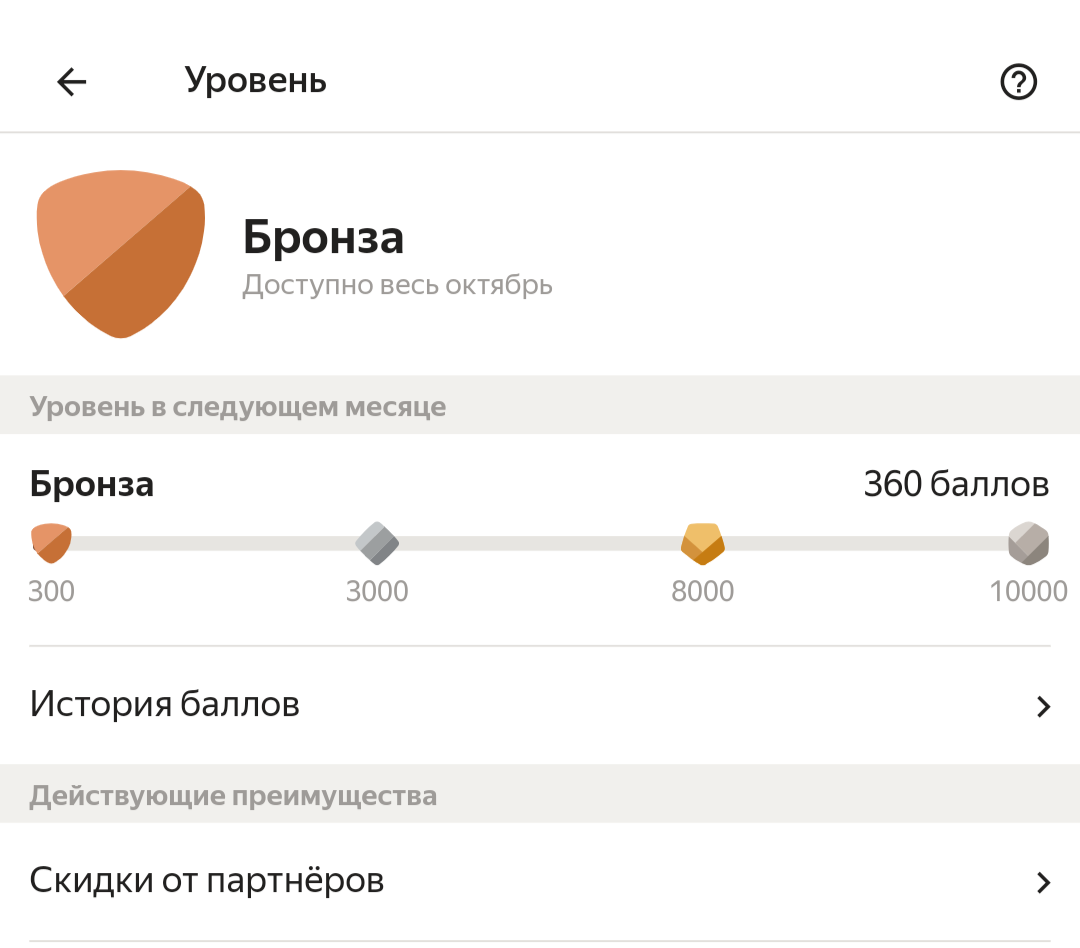Viewport: 1080px width, 948px height.
Task: Tap the large bronze shield badge
Action: 121,254
